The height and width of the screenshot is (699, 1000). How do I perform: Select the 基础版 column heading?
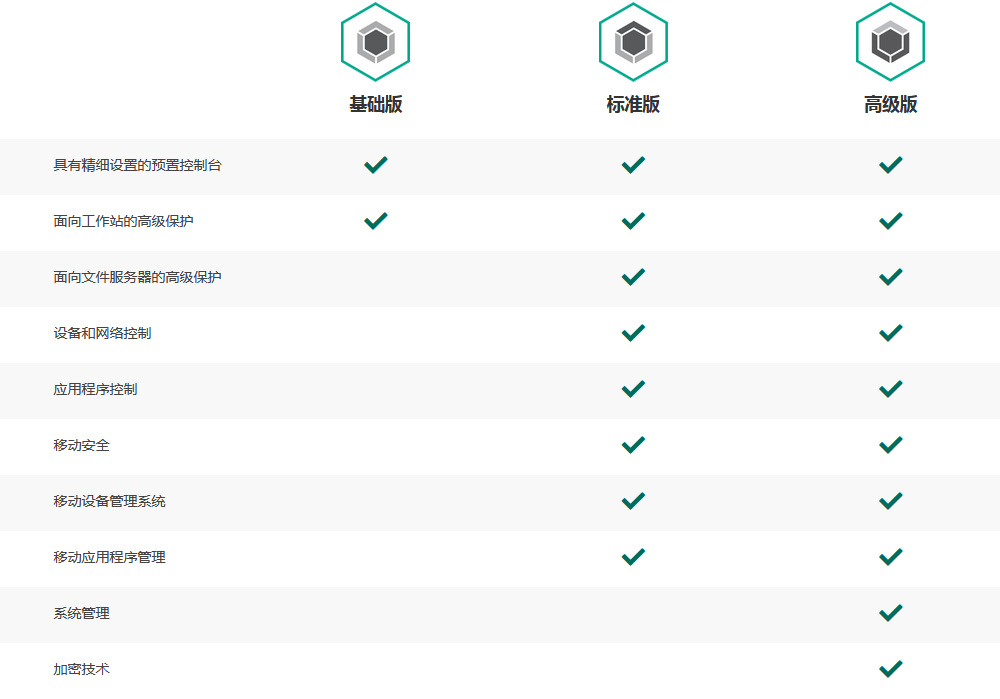coord(376,105)
